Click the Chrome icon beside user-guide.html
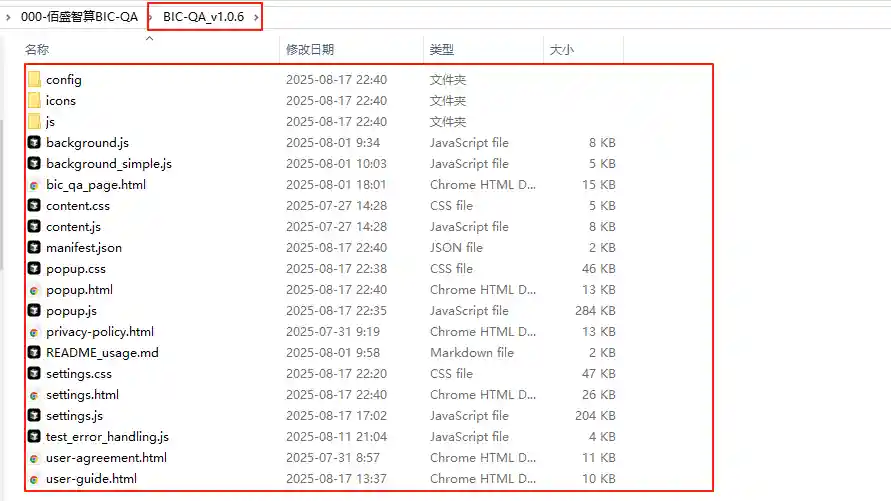This screenshot has height=501, width=891. [34, 479]
